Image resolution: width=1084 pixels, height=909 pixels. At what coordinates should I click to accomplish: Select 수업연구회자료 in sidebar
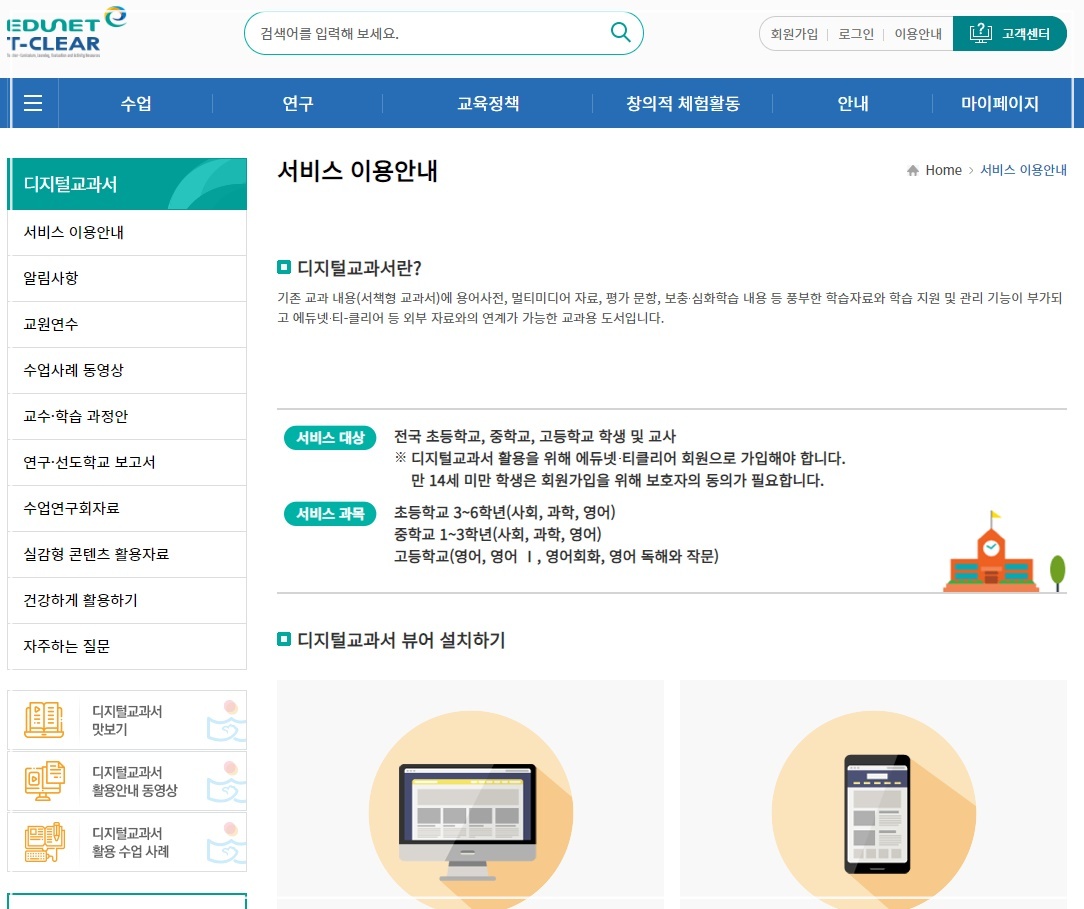pyautogui.click(x=127, y=508)
